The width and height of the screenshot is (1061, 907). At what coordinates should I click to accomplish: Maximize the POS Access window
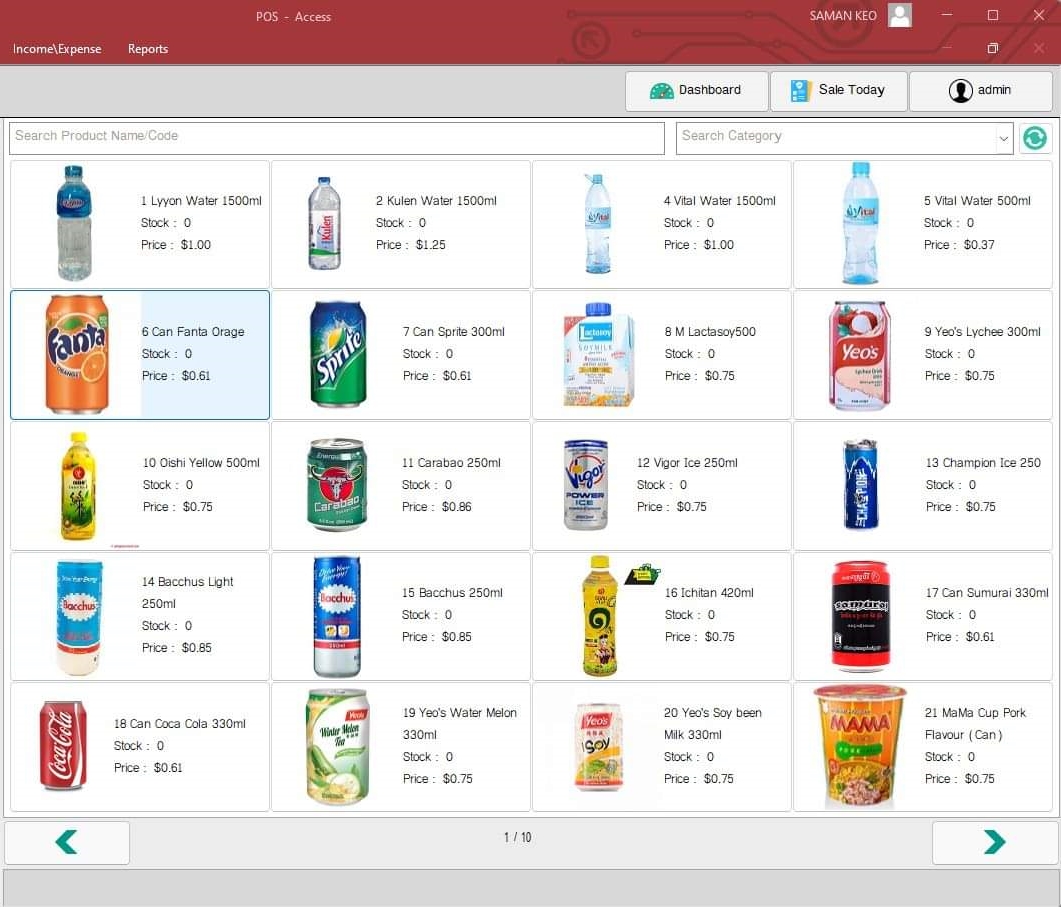coord(993,15)
